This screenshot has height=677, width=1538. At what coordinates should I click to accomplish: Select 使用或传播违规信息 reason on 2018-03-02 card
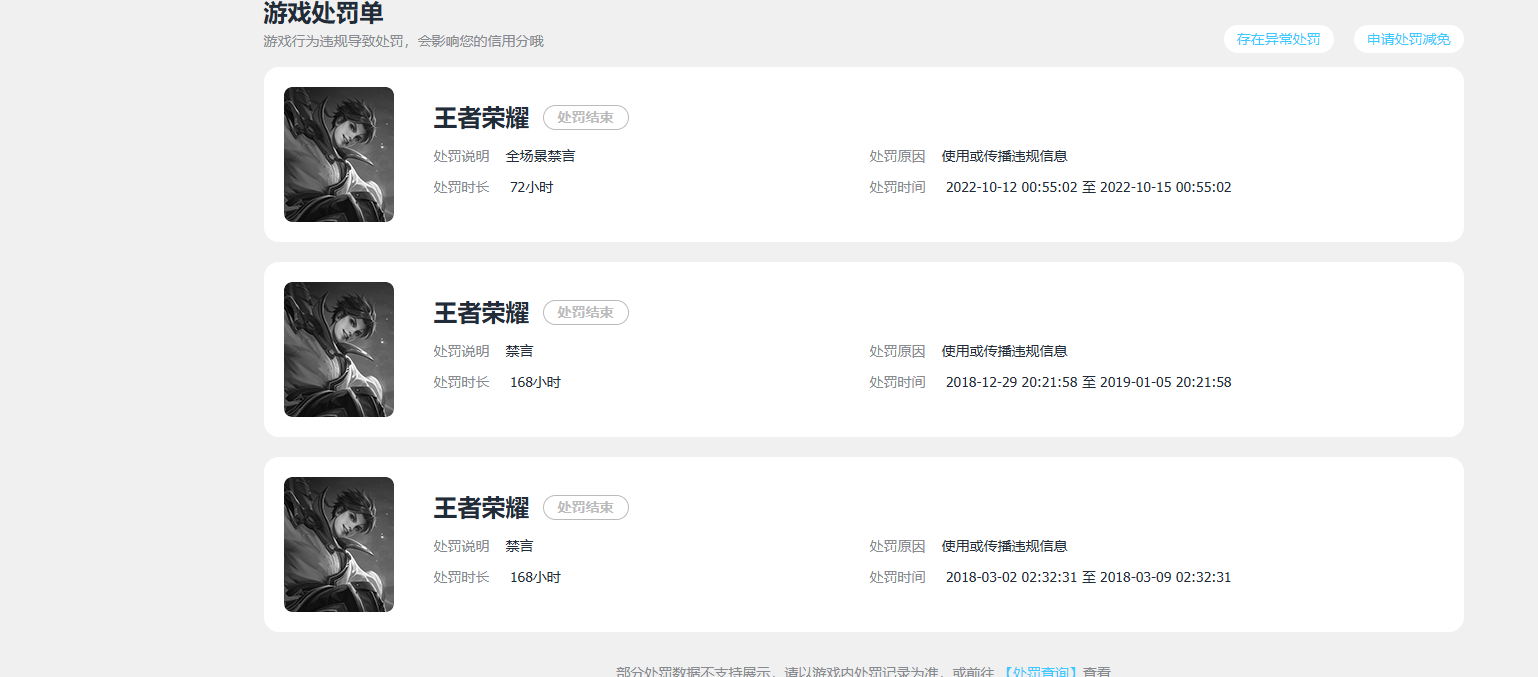1004,546
